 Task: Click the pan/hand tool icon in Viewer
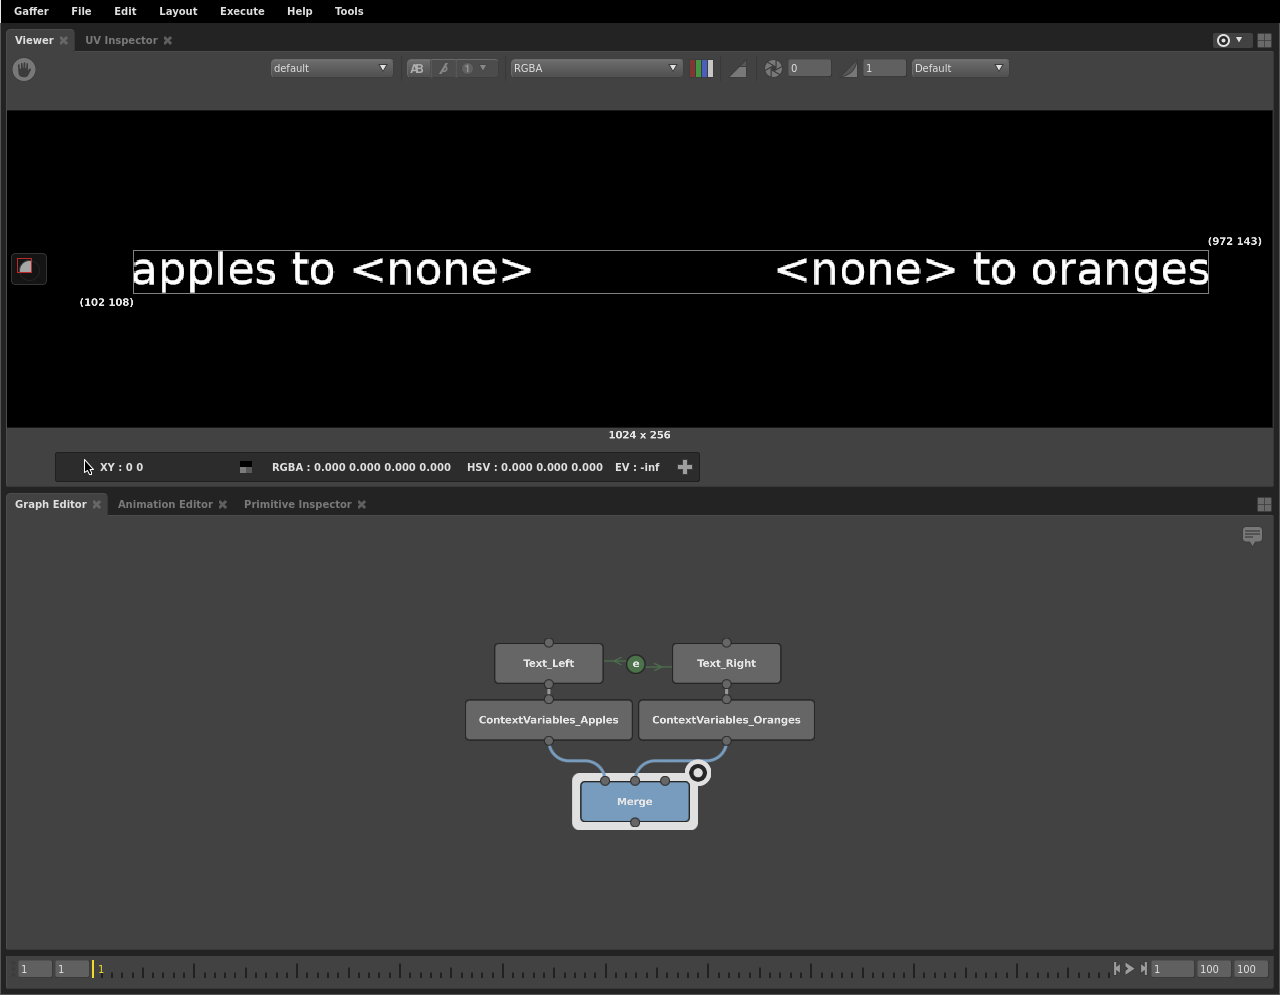[24, 69]
